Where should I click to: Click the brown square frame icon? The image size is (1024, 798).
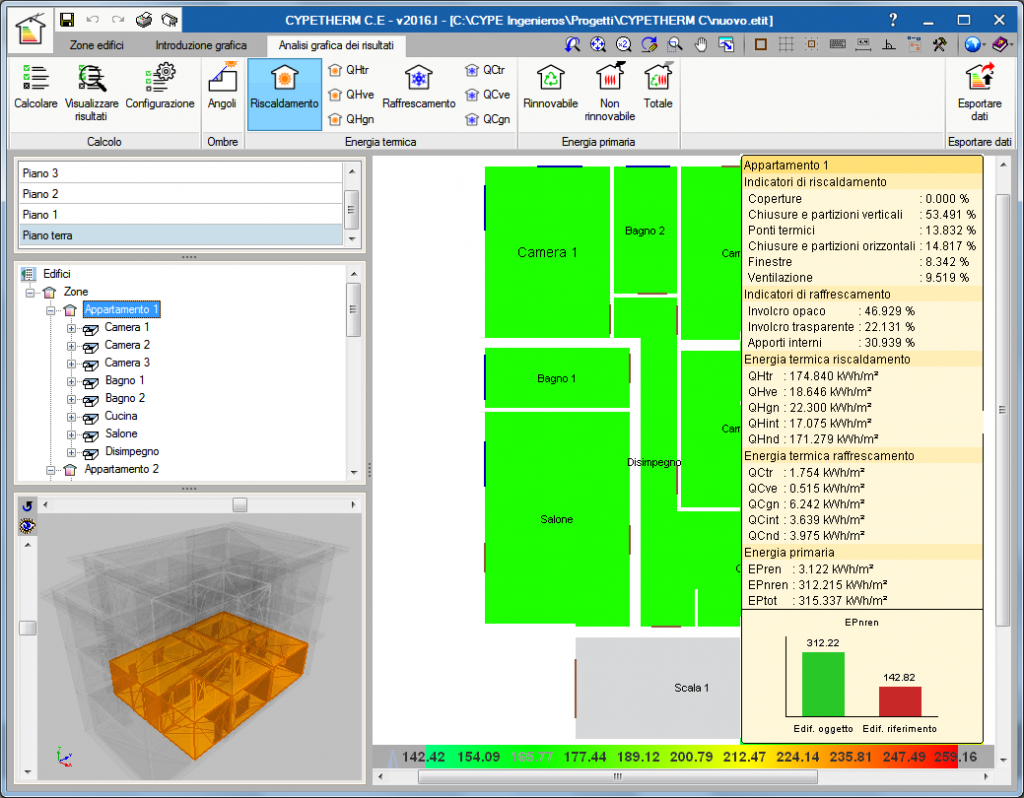pos(760,44)
